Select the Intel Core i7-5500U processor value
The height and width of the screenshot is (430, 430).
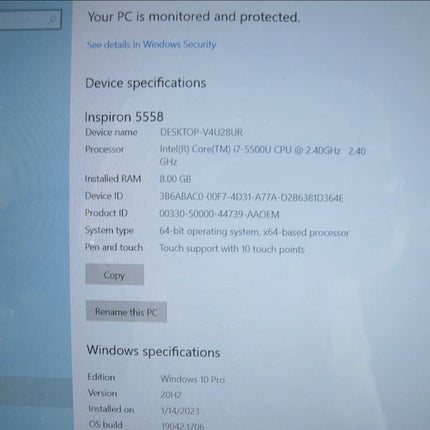[263, 156]
